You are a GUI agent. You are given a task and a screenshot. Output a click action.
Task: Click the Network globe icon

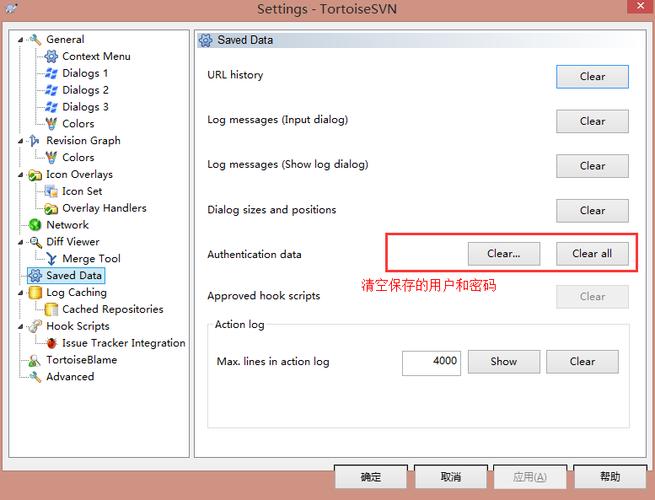point(35,225)
